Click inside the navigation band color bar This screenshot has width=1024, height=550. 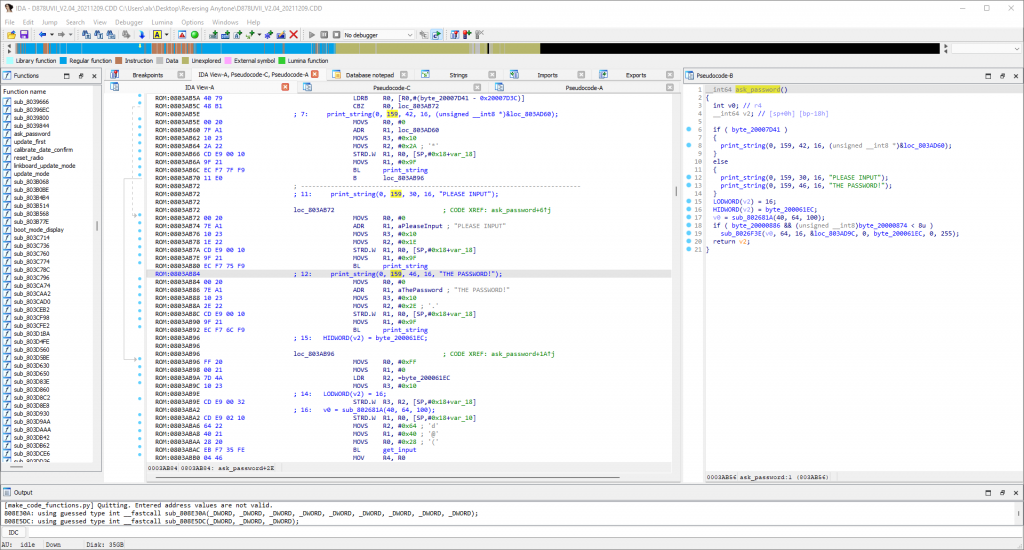click(x=300, y=48)
